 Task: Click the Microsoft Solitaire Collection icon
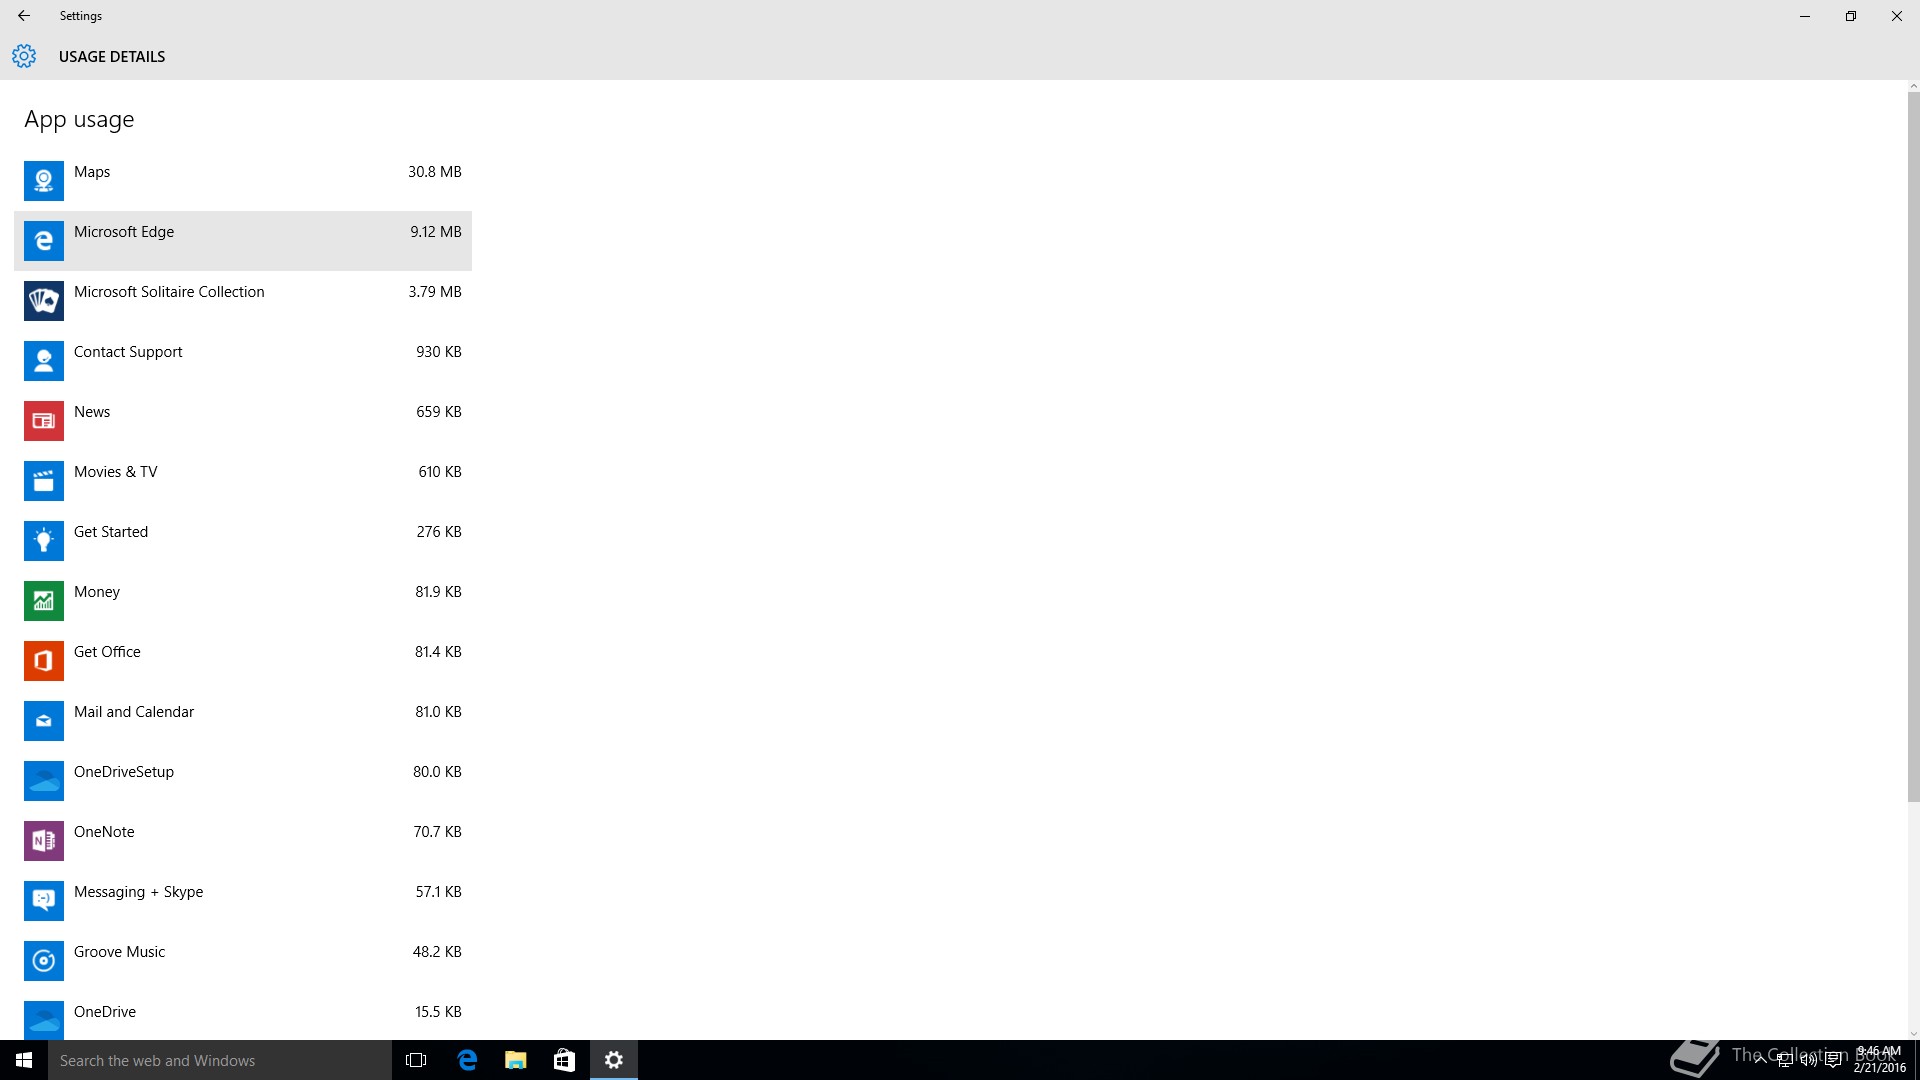point(43,301)
